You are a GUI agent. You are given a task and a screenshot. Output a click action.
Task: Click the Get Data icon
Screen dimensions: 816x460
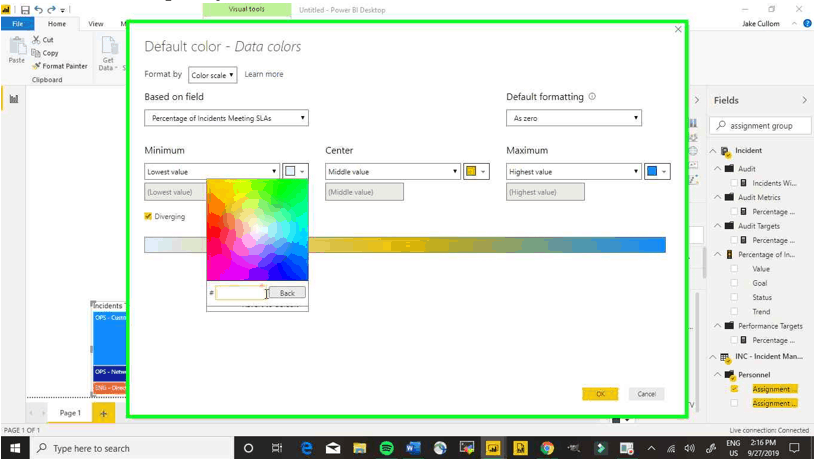(x=109, y=46)
